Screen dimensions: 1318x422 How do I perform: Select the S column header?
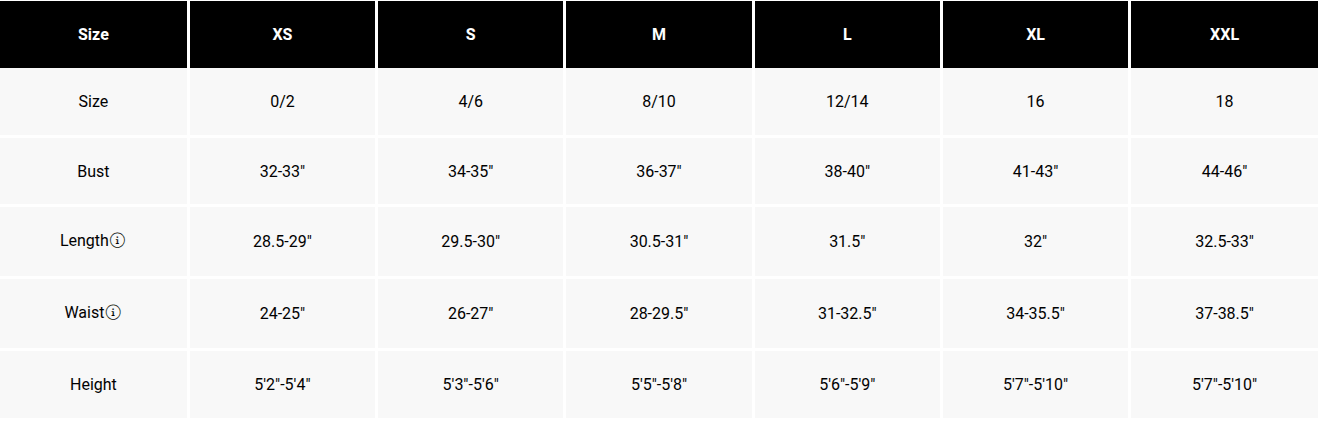pos(470,34)
